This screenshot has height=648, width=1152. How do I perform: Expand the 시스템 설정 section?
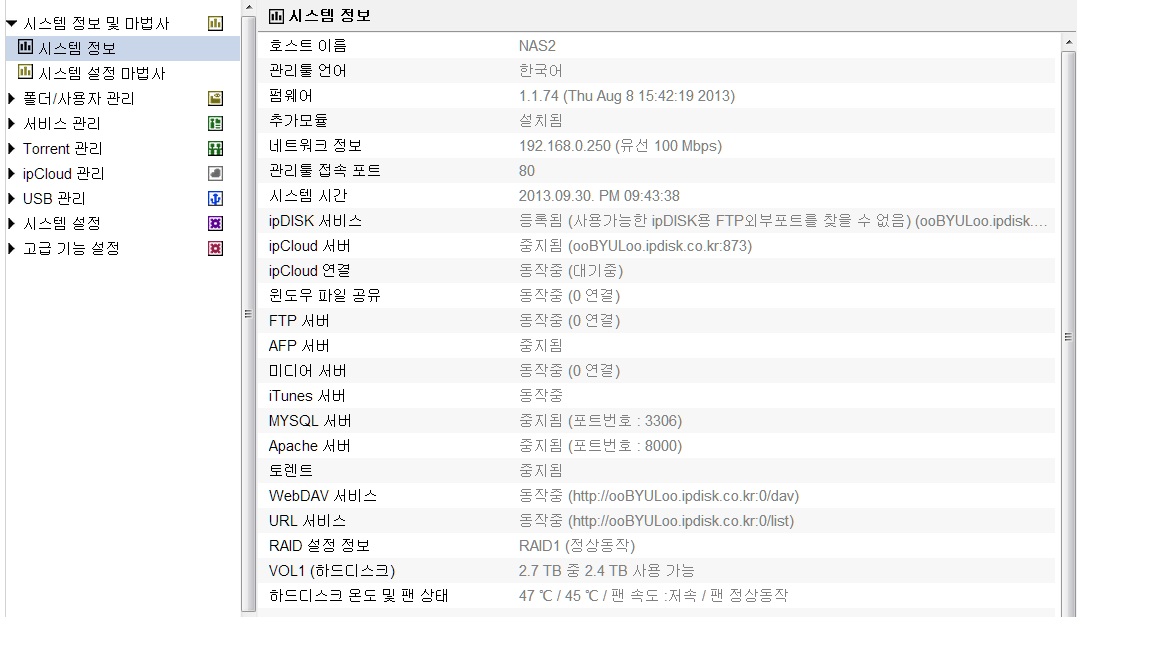(x=11, y=223)
